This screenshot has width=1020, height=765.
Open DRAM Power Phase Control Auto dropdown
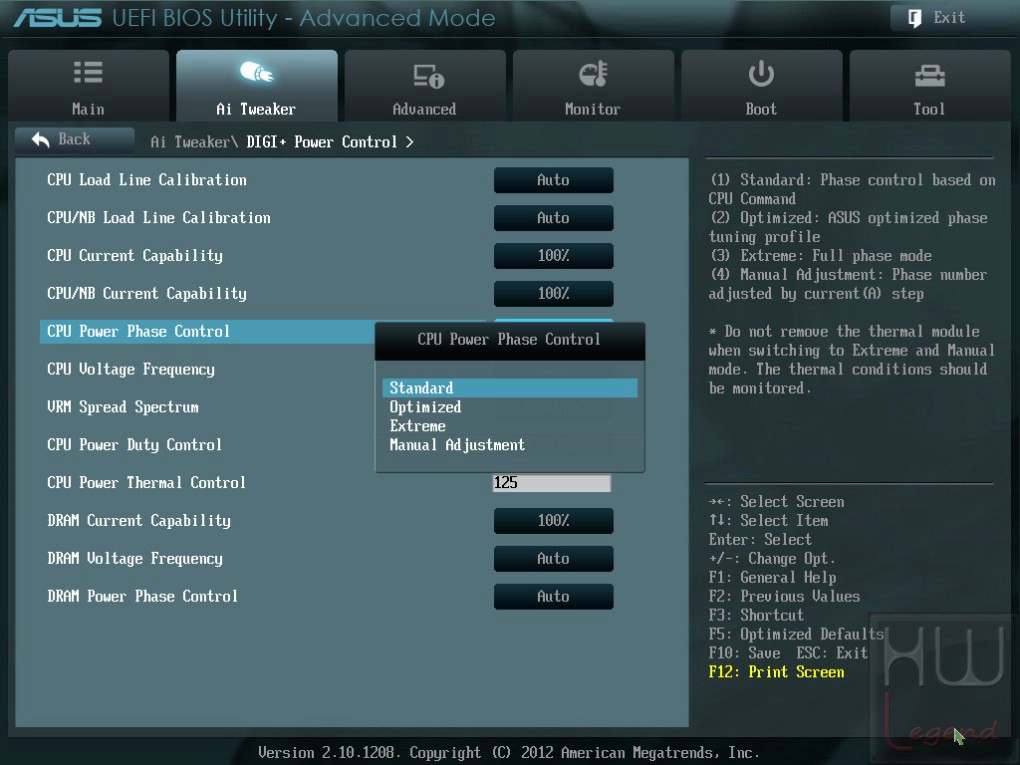coord(554,597)
